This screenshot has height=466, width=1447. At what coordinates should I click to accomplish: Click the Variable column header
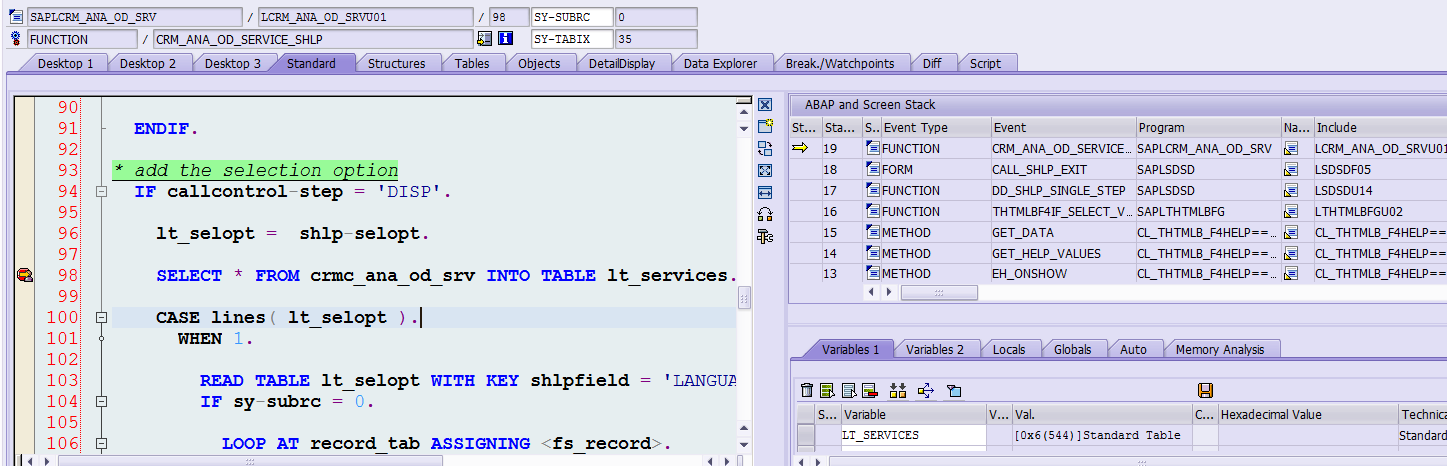(x=913, y=414)
